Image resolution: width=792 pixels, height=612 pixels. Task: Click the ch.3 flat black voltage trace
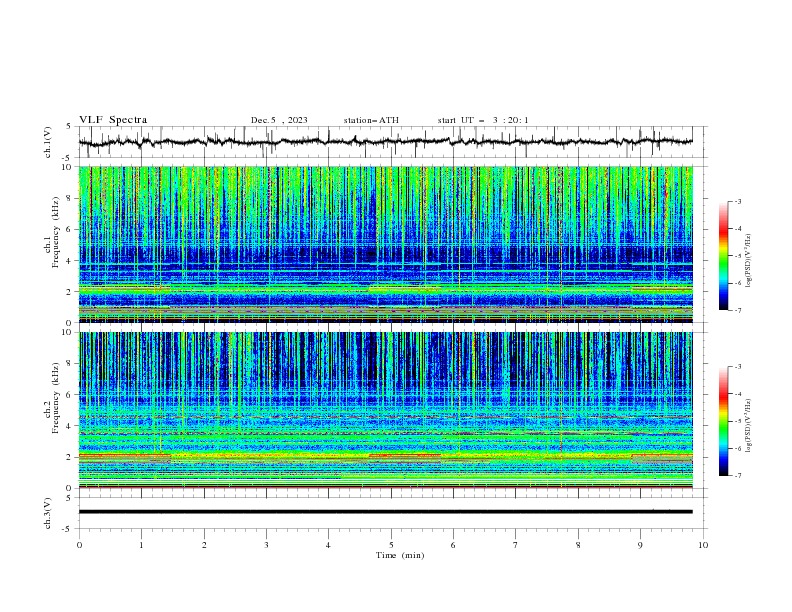(x=385, y=512)
